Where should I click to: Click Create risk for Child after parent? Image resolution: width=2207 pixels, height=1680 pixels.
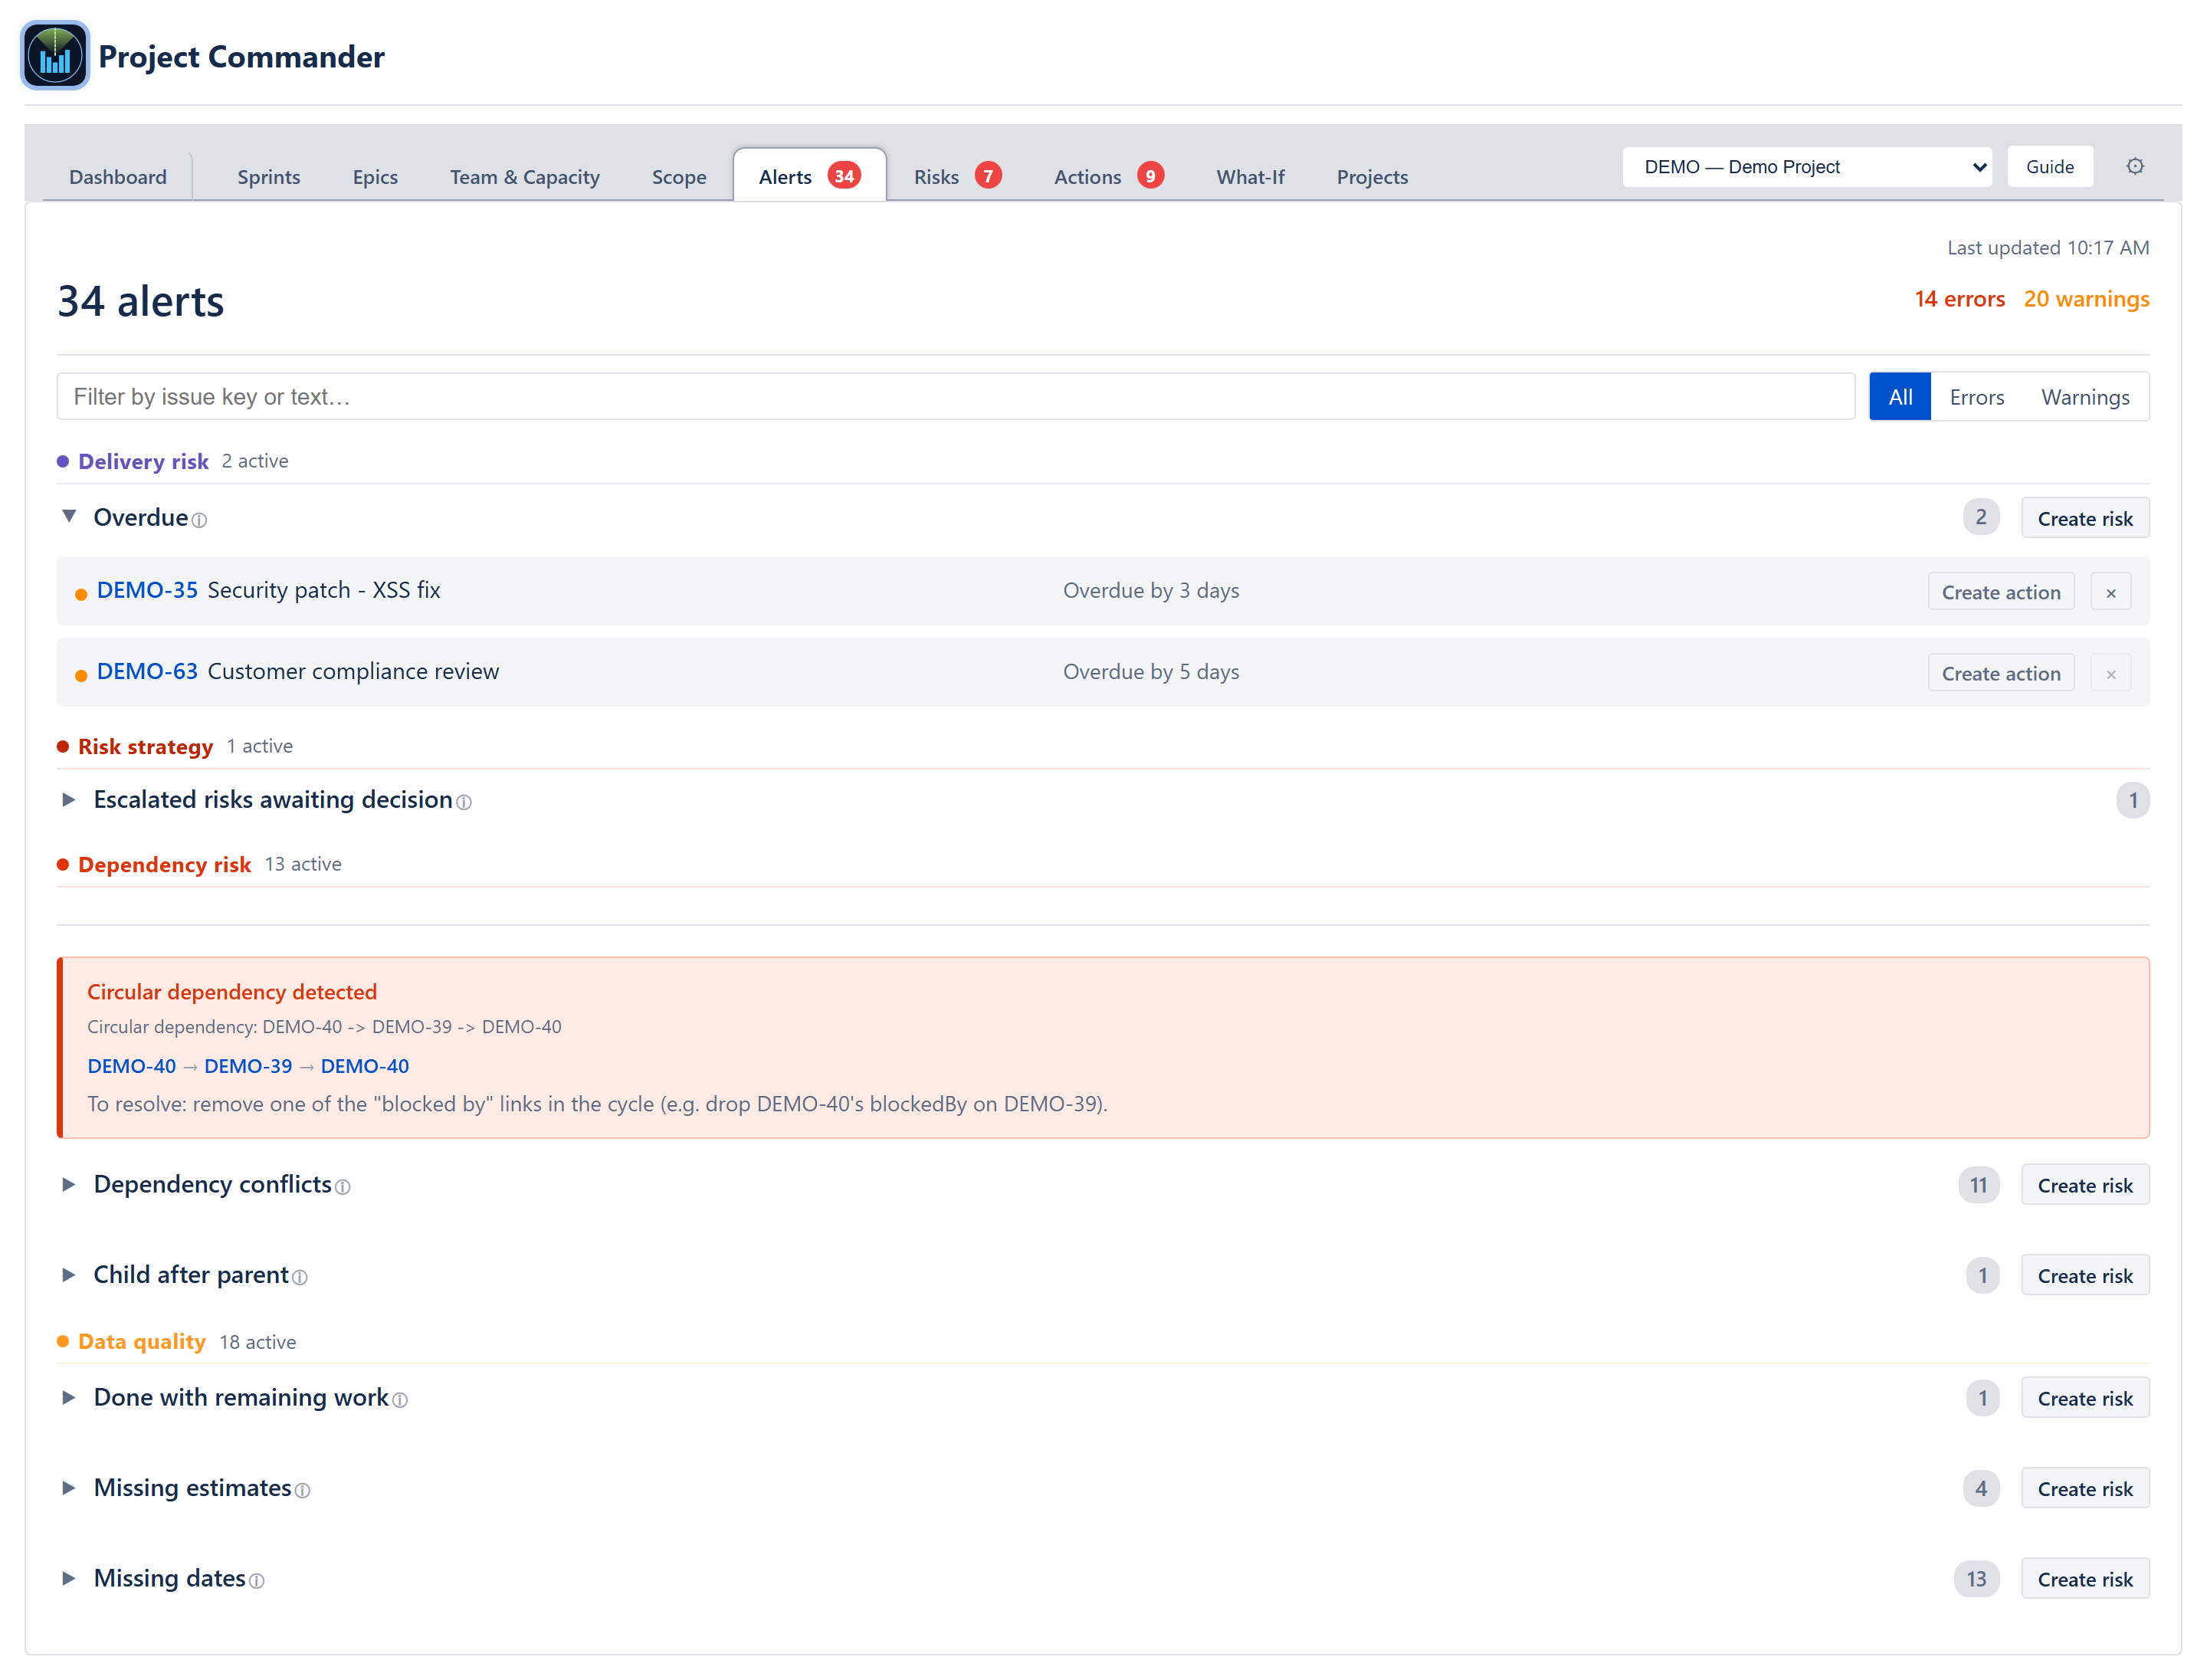coord(2085,1276)
